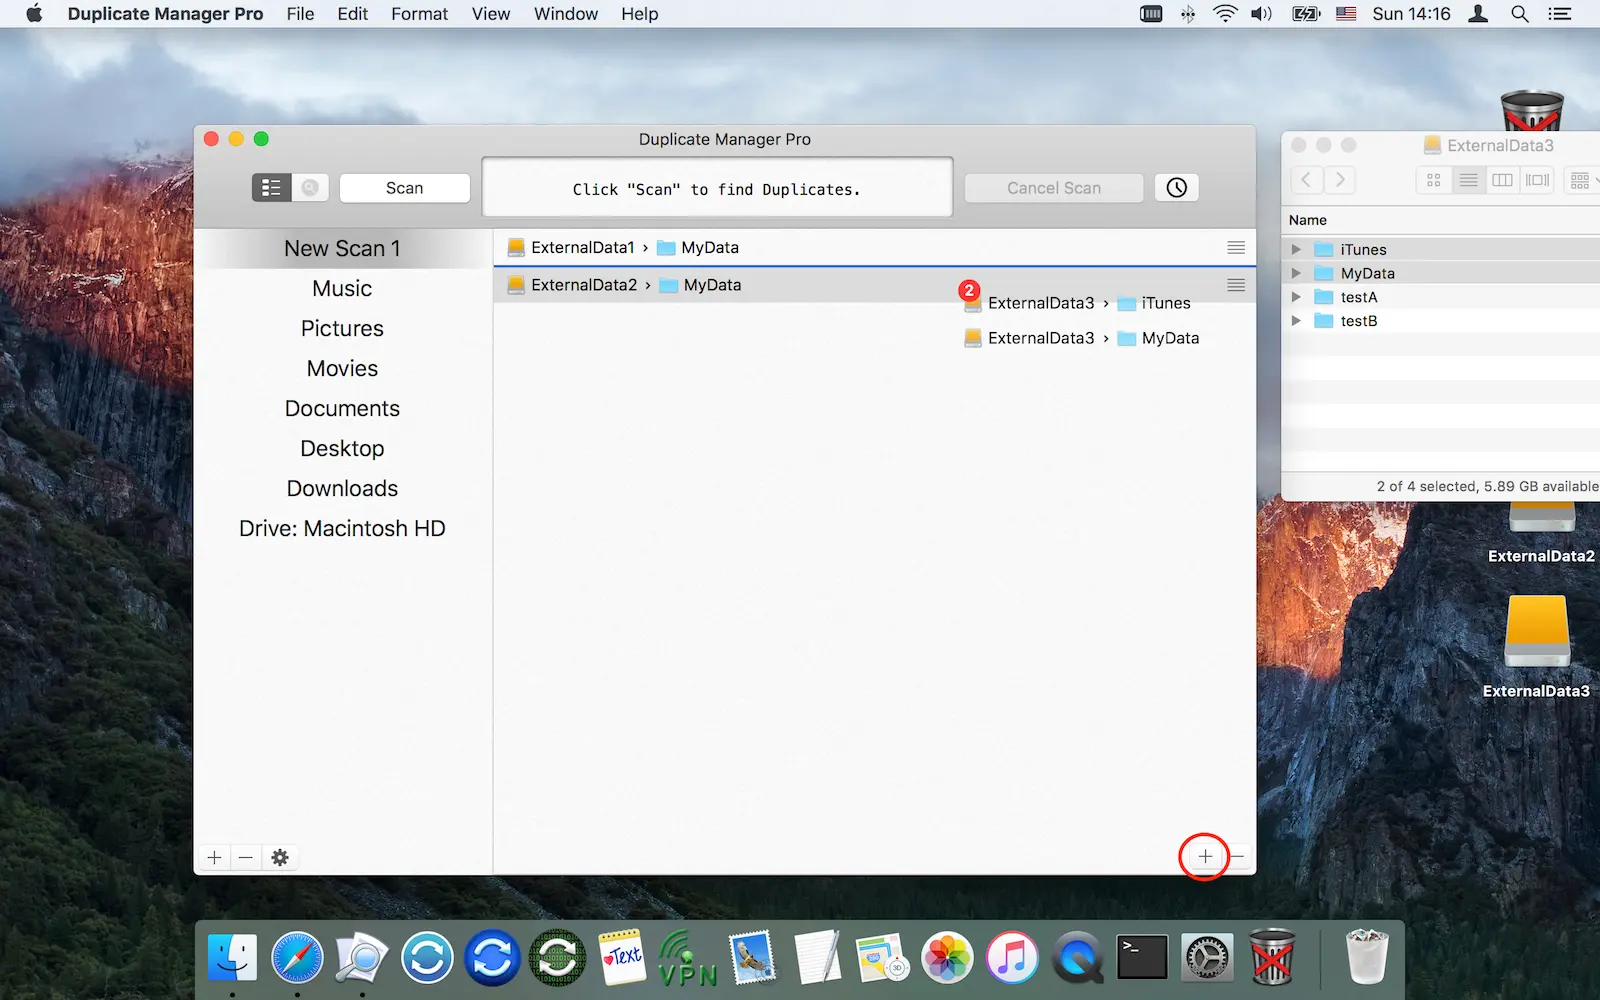This screenshot has width=1600, height=1000.
Task: Select Downloads scan in sidebar
Action: (x=342, y=488)
